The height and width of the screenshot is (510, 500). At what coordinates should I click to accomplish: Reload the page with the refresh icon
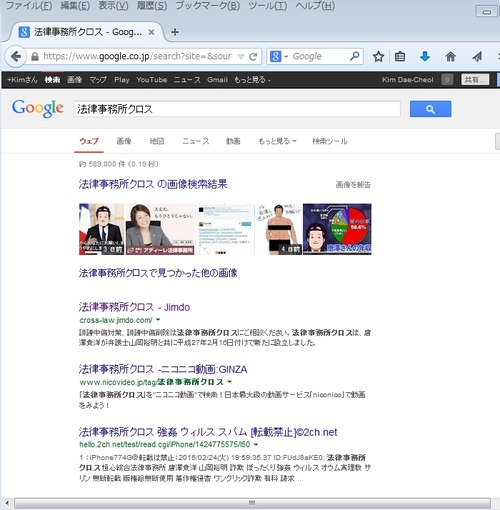253,56
